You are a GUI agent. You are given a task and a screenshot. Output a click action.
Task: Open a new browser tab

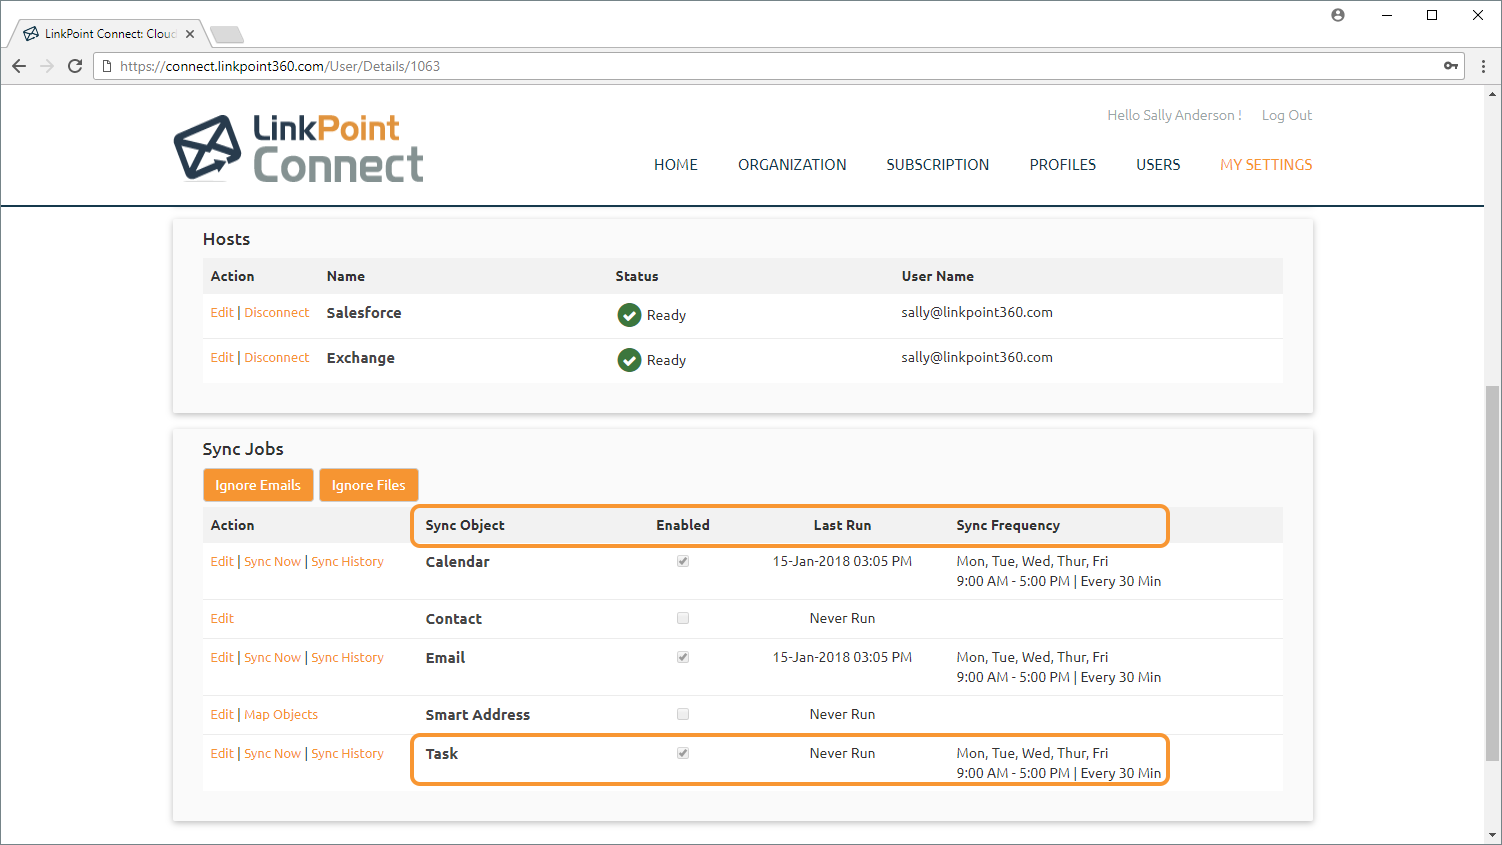(227, 35)
